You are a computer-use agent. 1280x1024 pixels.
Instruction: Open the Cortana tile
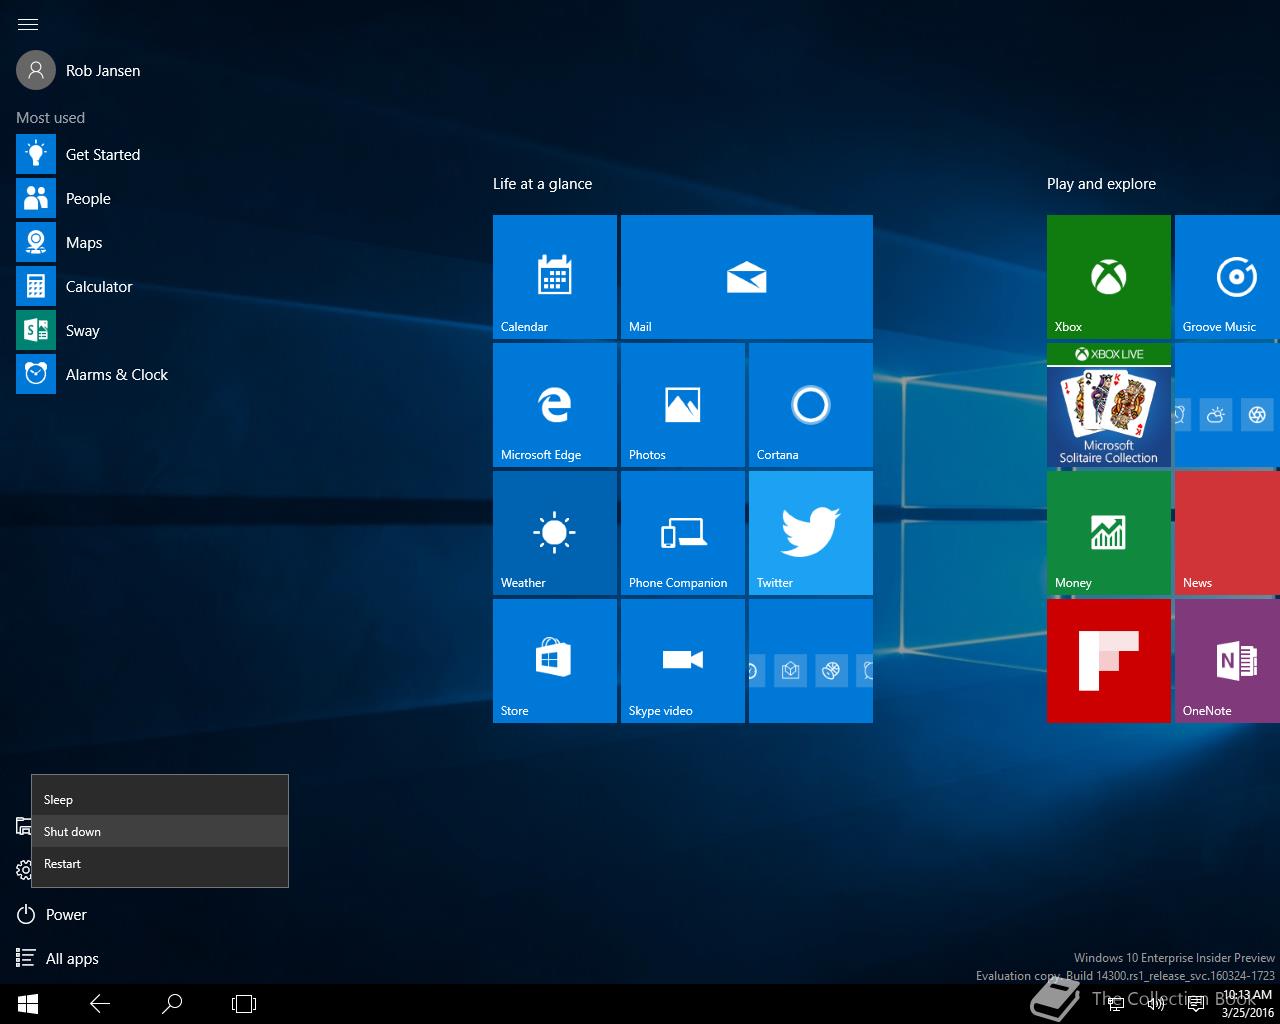click(x=811, y=405)
